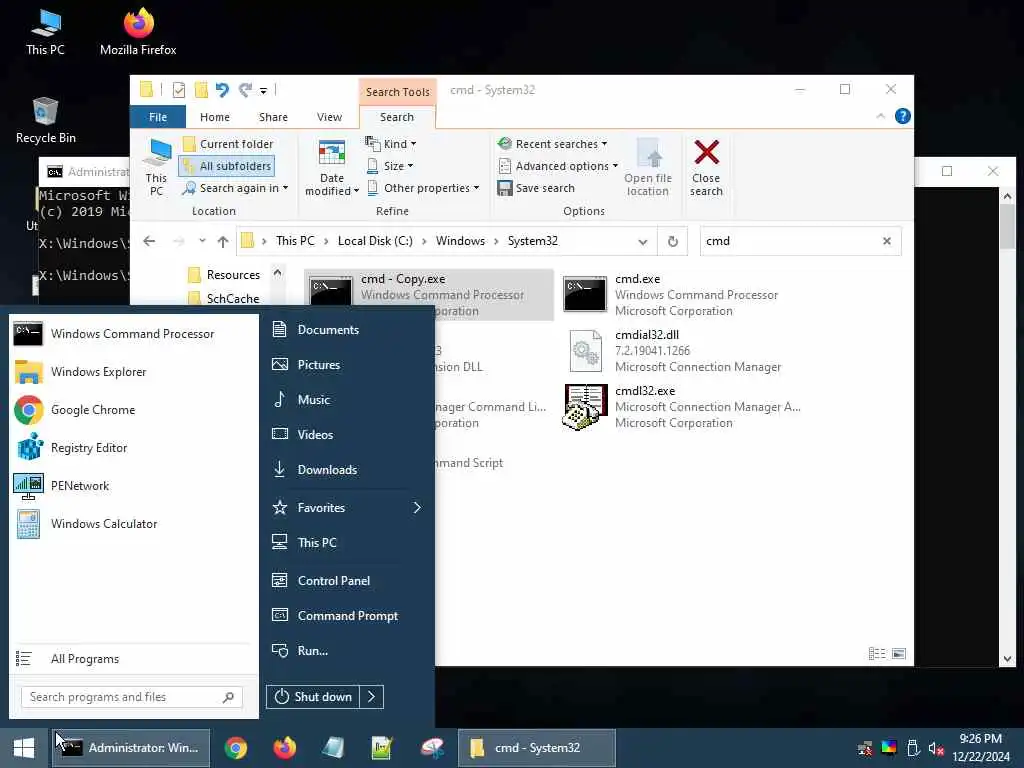
Task: Switch to Administrator command window in taskbar
Action: tap(131, 748)
